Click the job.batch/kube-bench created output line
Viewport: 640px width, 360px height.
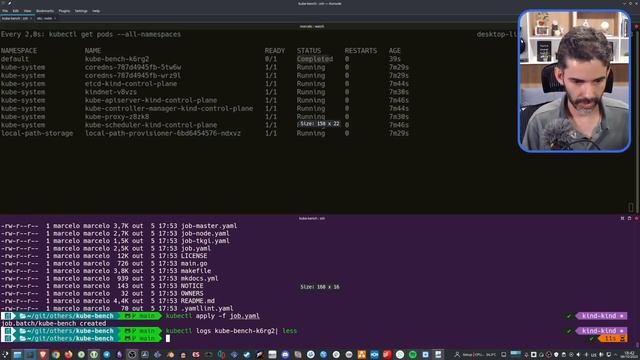(x=53, y=323)
